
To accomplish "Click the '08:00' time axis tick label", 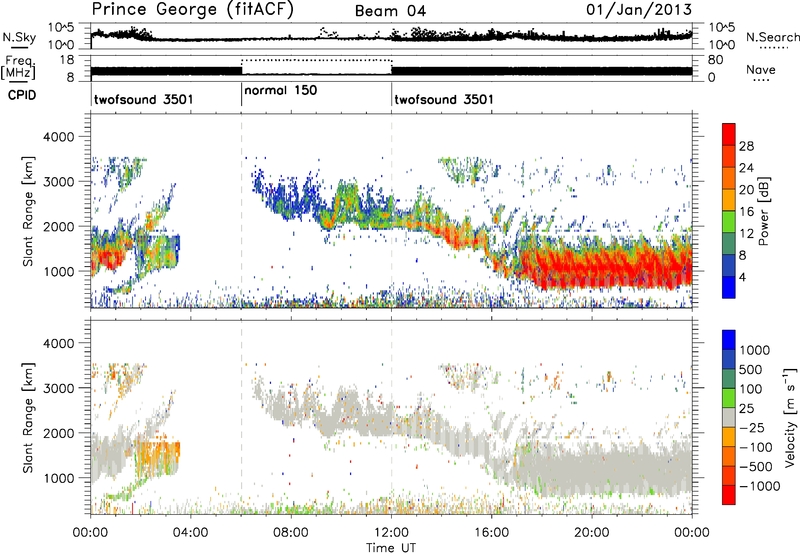I will tap(291, 533).
